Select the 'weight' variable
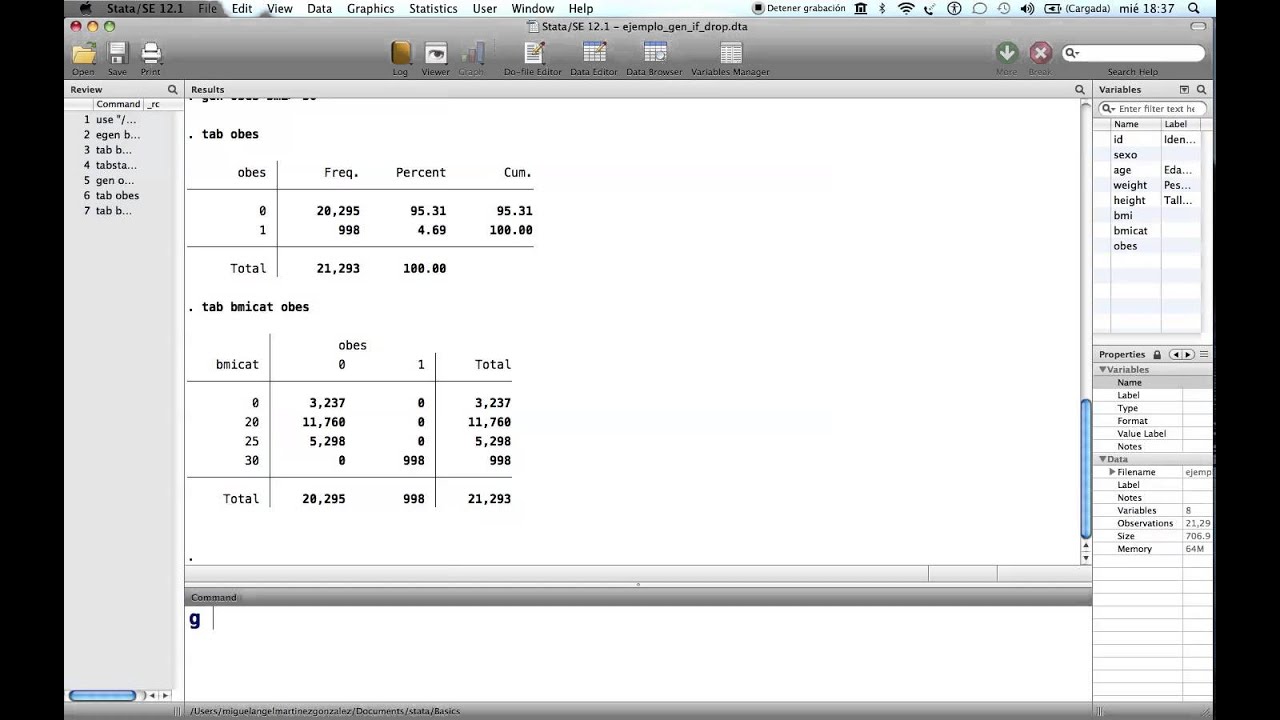The width and height of the screenshot is (1280, 720). pos(1130,185)
